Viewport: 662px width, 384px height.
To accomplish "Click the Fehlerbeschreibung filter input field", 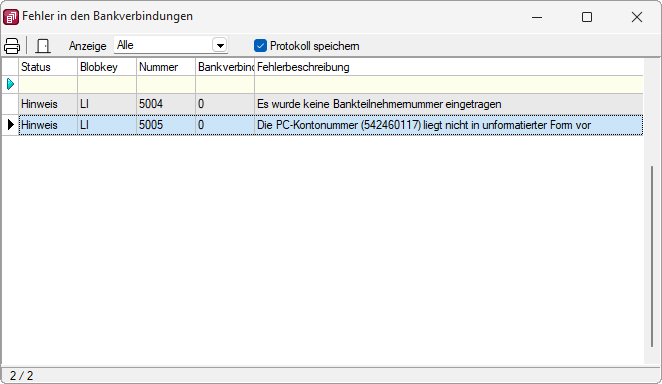I will coord(449,85).
